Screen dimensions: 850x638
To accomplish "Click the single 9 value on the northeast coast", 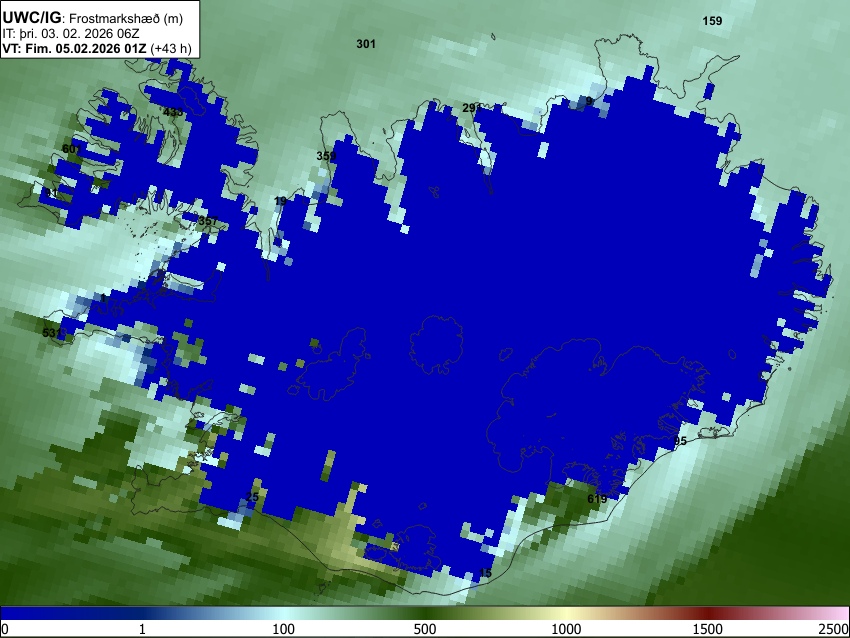I will (589, 101).
